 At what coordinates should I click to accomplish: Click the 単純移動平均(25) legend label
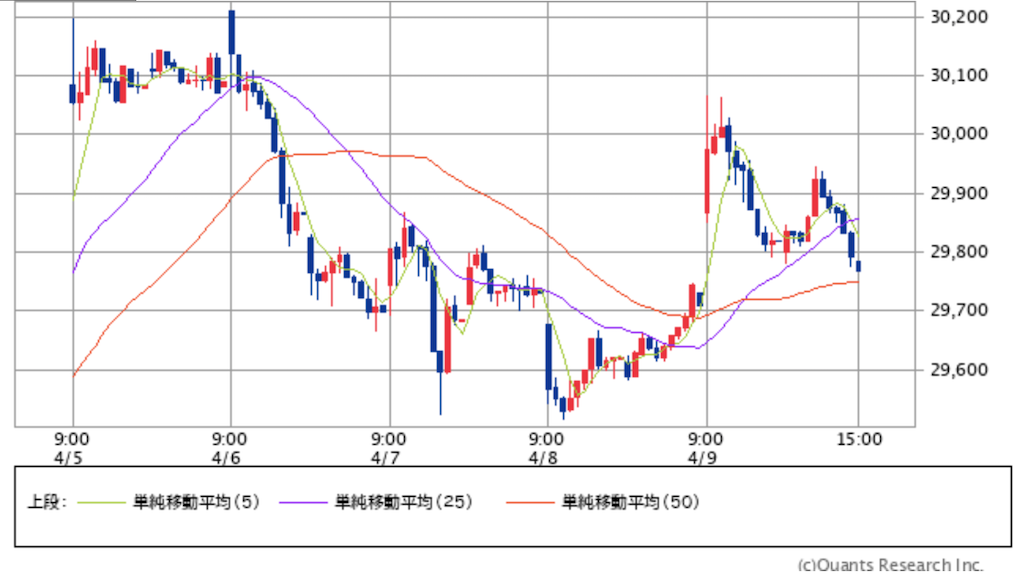[404, 502]
